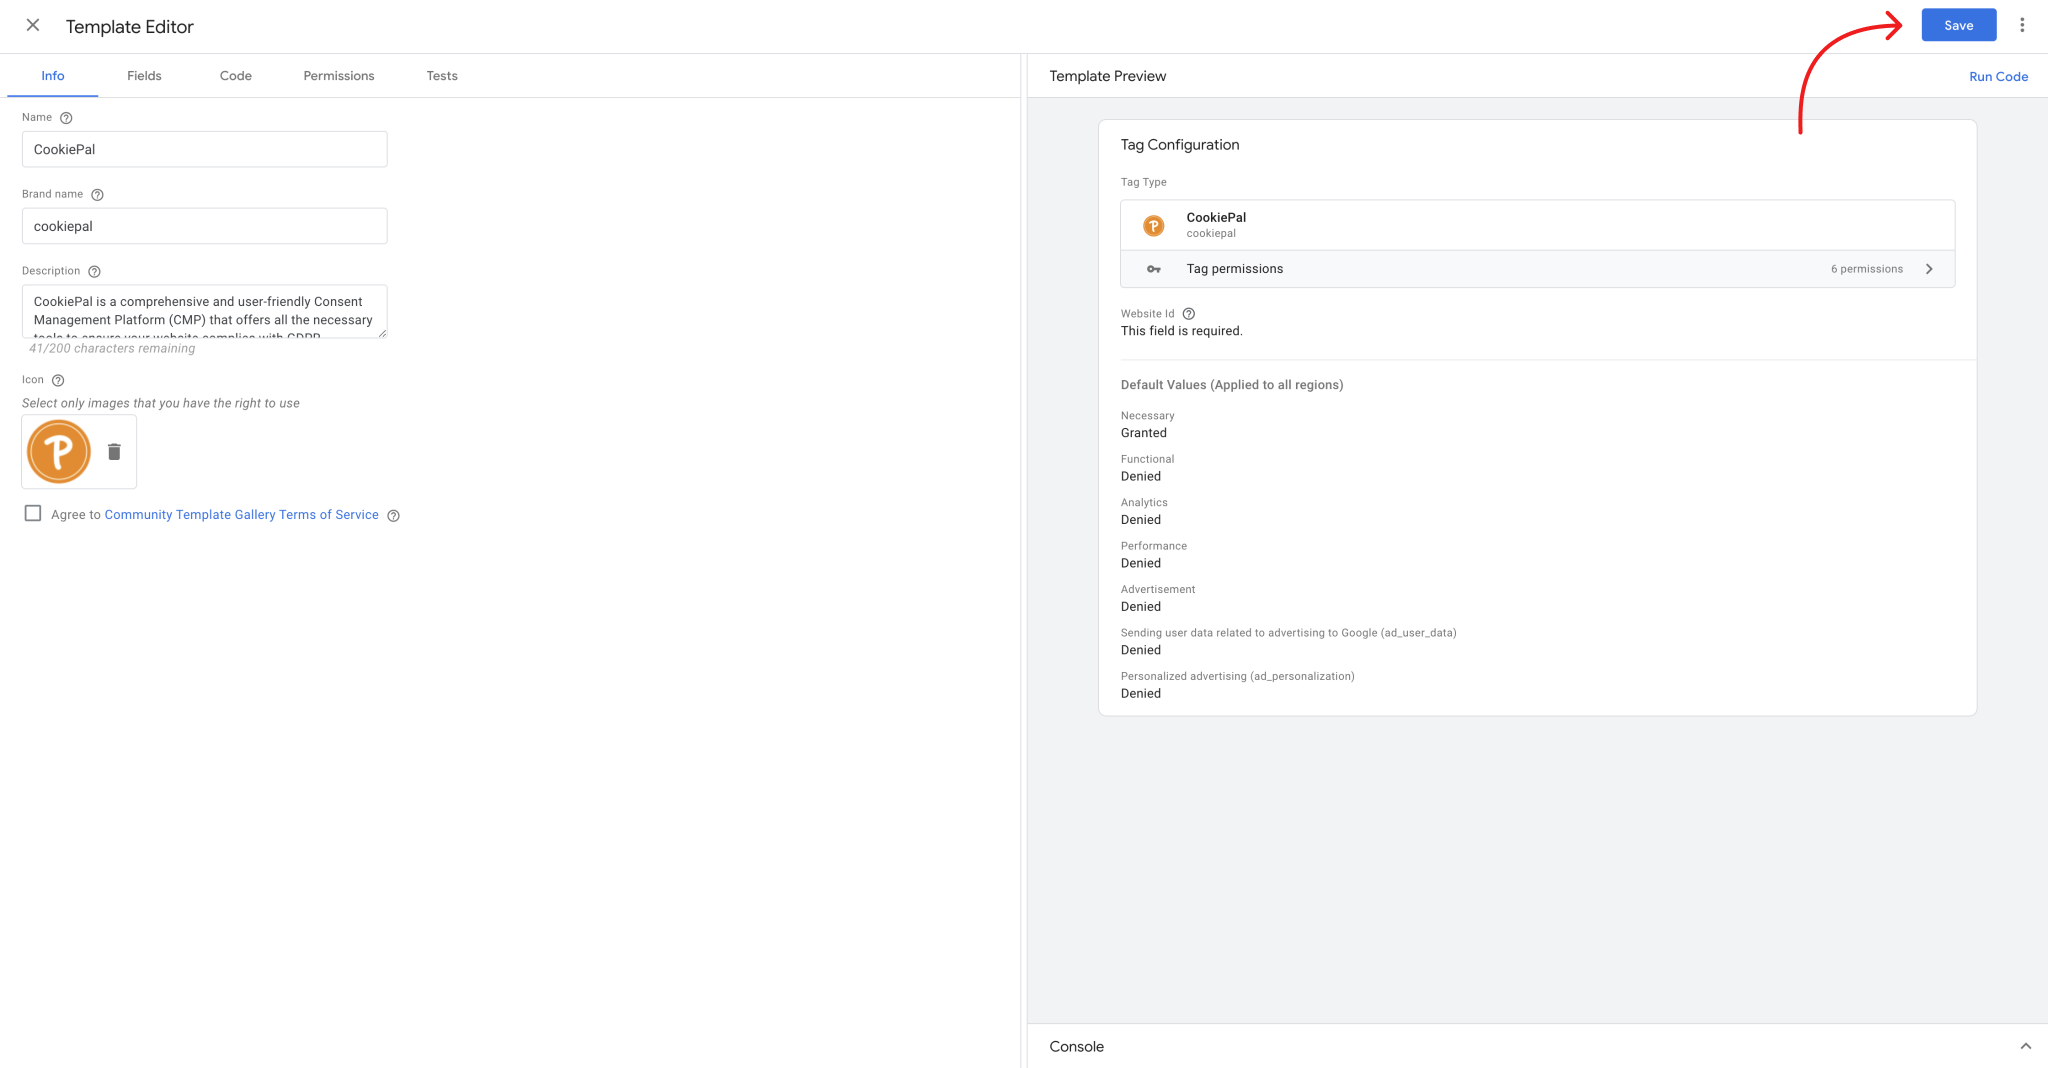Viewport: 2048px width, 1068px height.
Task: Click Denied under ad_user_data setting
Action: pos(1141,650)
